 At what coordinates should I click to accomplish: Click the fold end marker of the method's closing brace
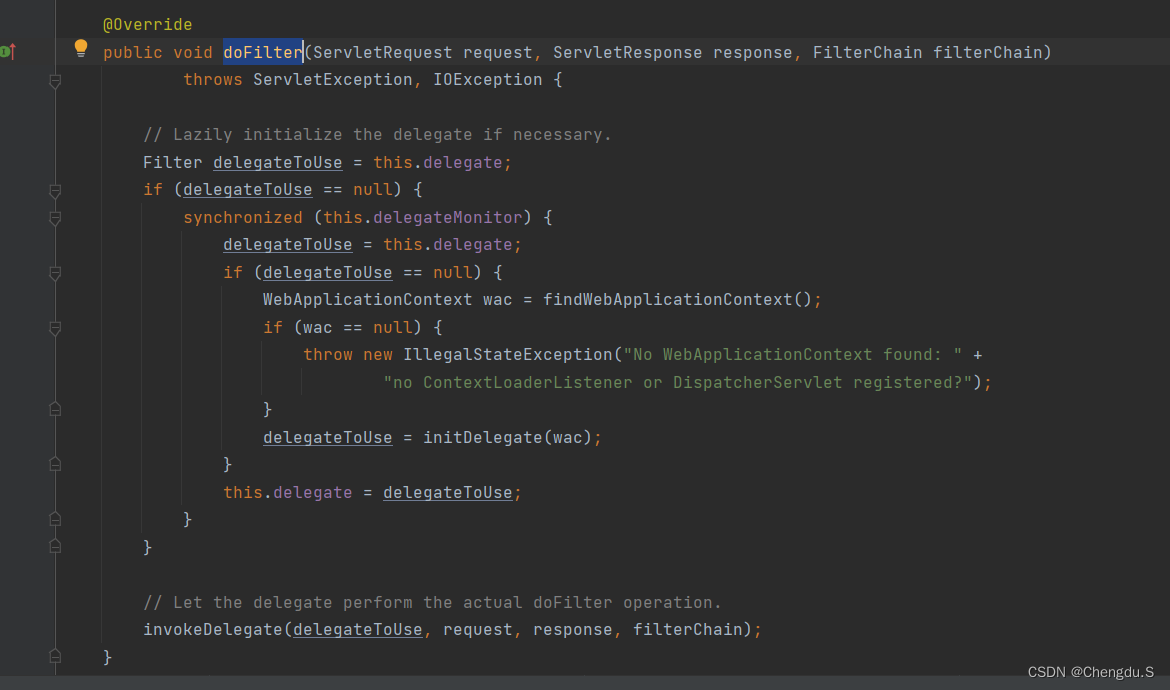[x=55, y=656]
